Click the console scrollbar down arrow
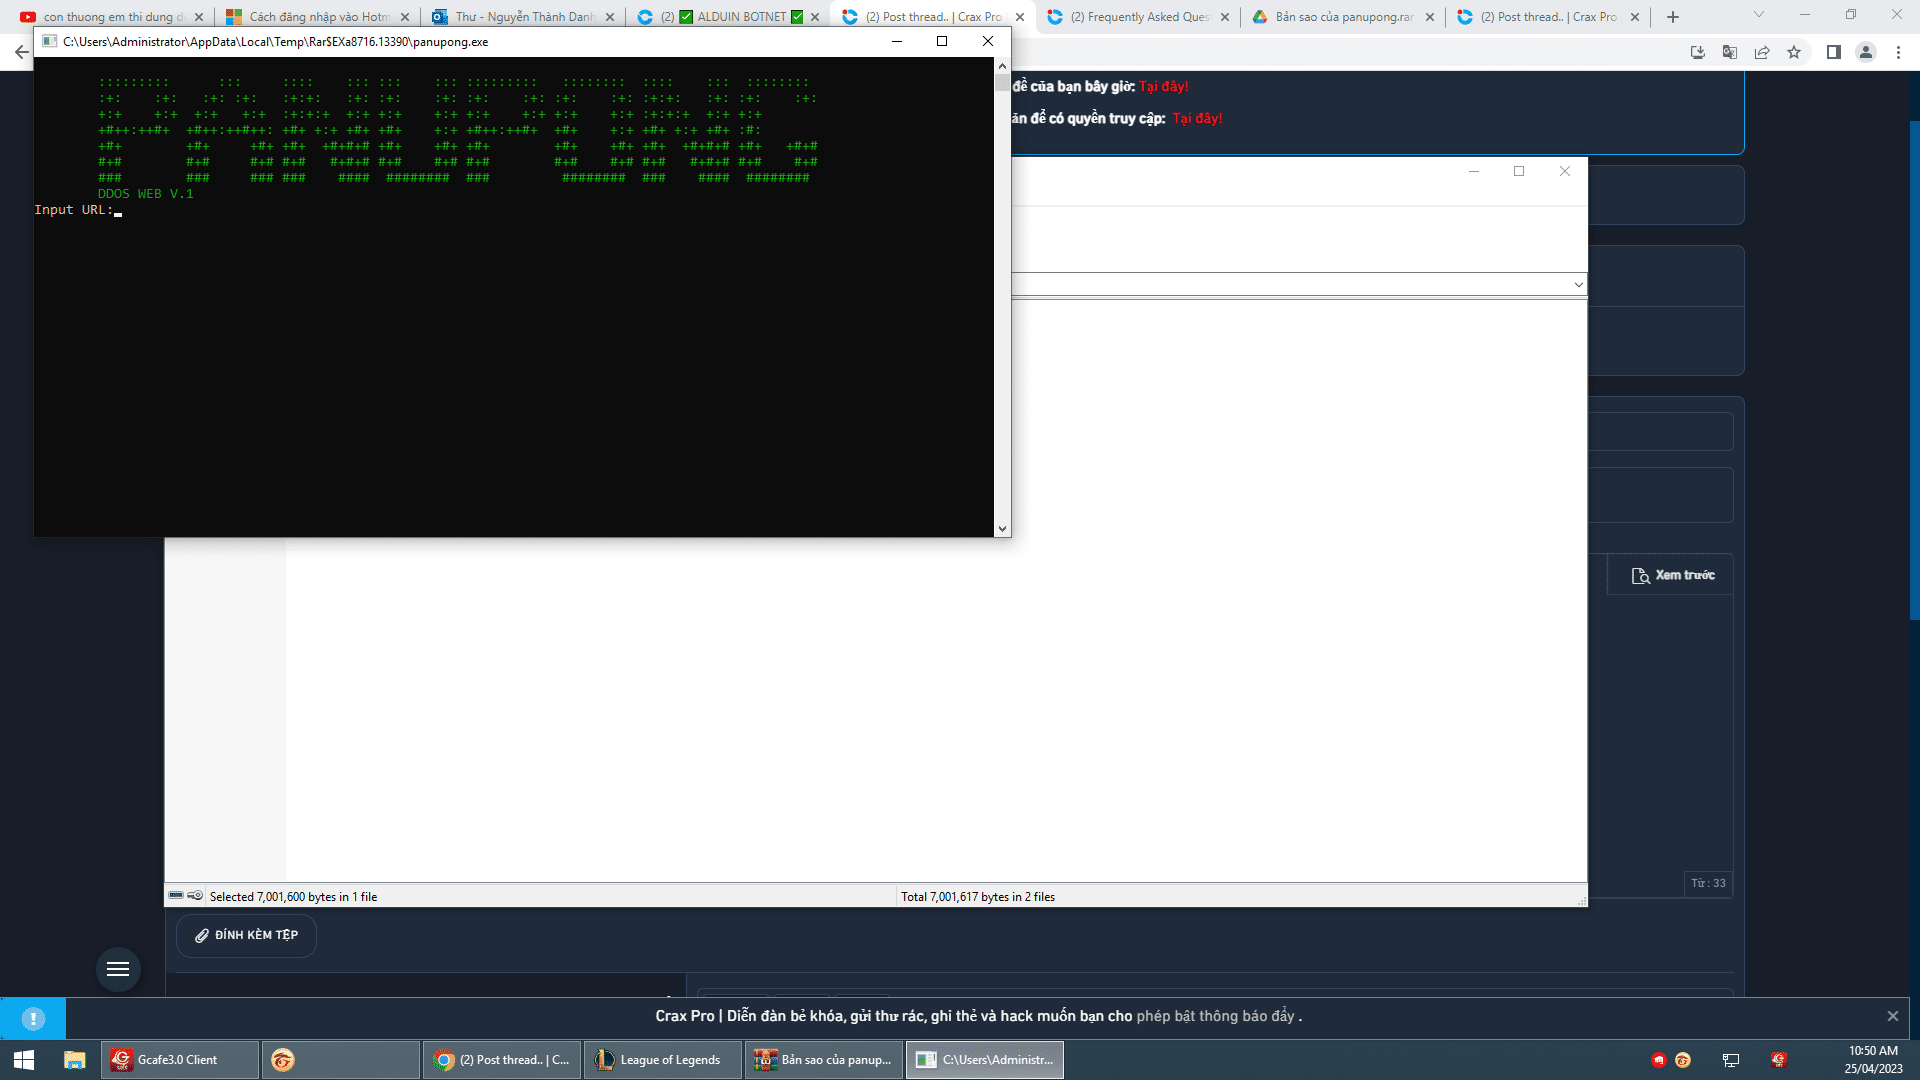This screenshot has width=1920, height=1080. 1002,528
